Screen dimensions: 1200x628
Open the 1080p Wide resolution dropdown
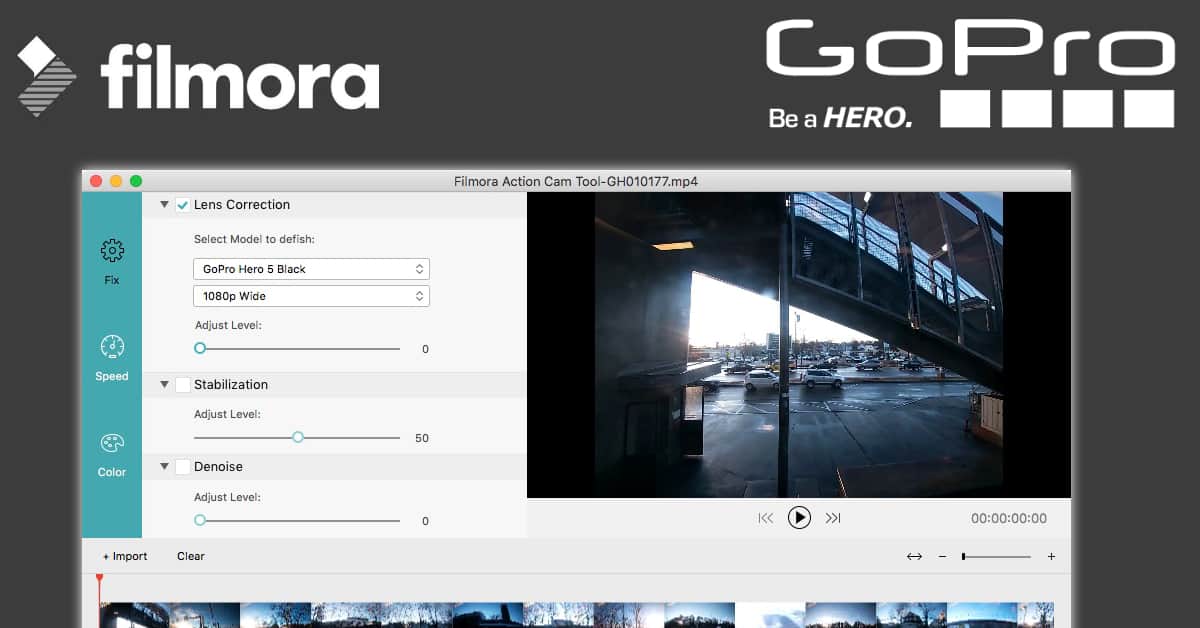click(x=311, y=296)
